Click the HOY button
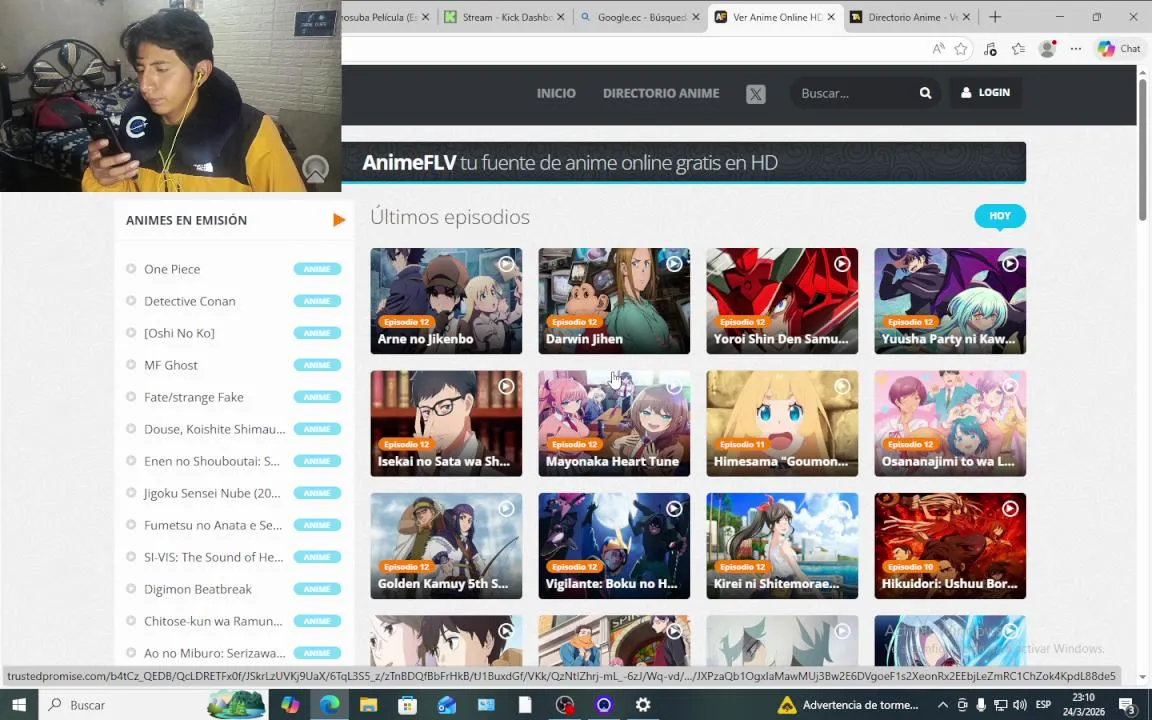The width and height of the screenshot is (1152, 720). tap(1000, 216)
